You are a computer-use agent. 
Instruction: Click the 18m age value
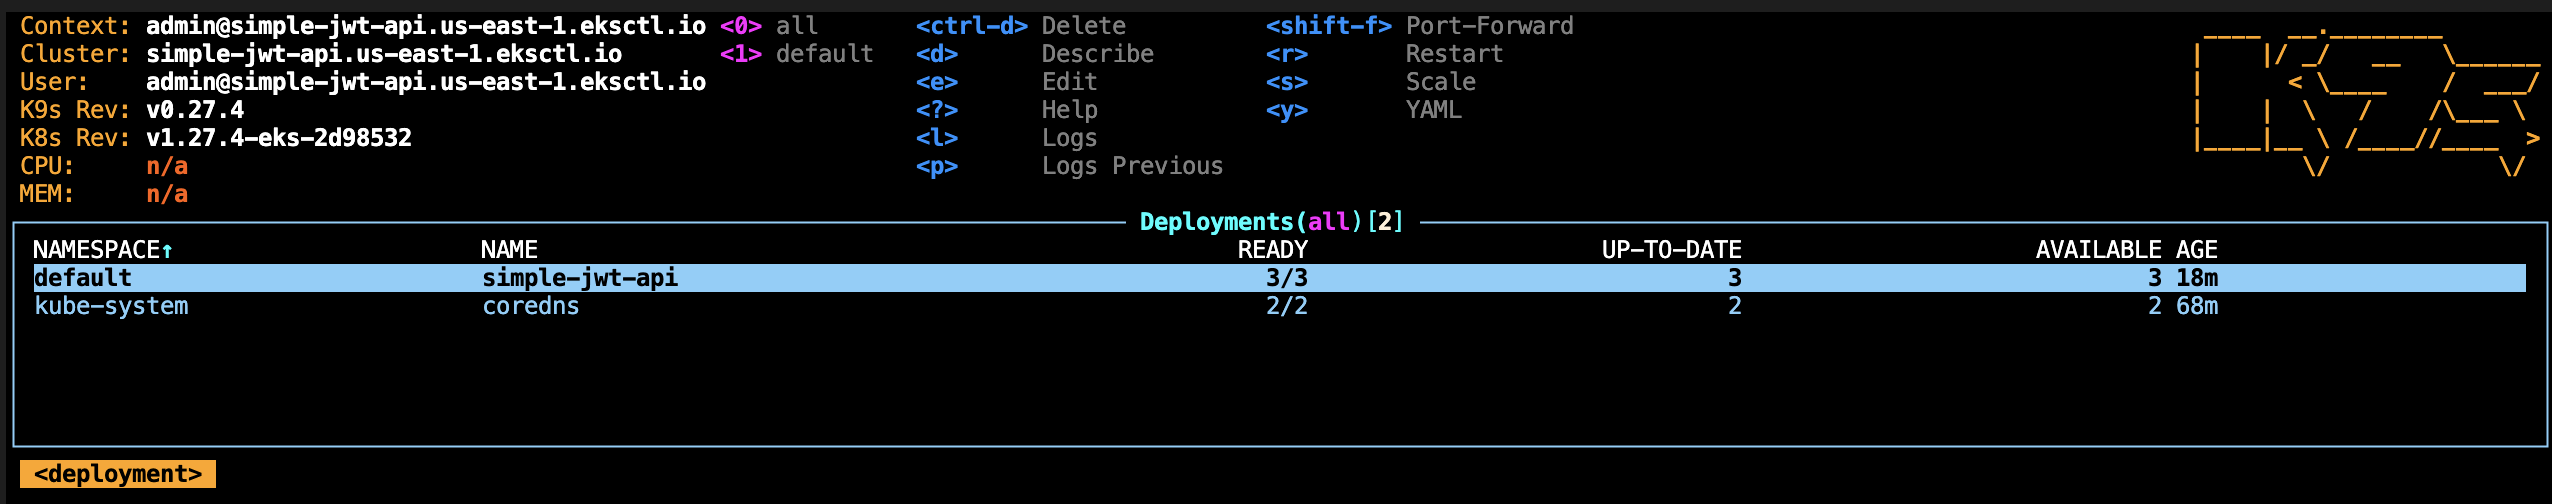[x=2197, y=278]
